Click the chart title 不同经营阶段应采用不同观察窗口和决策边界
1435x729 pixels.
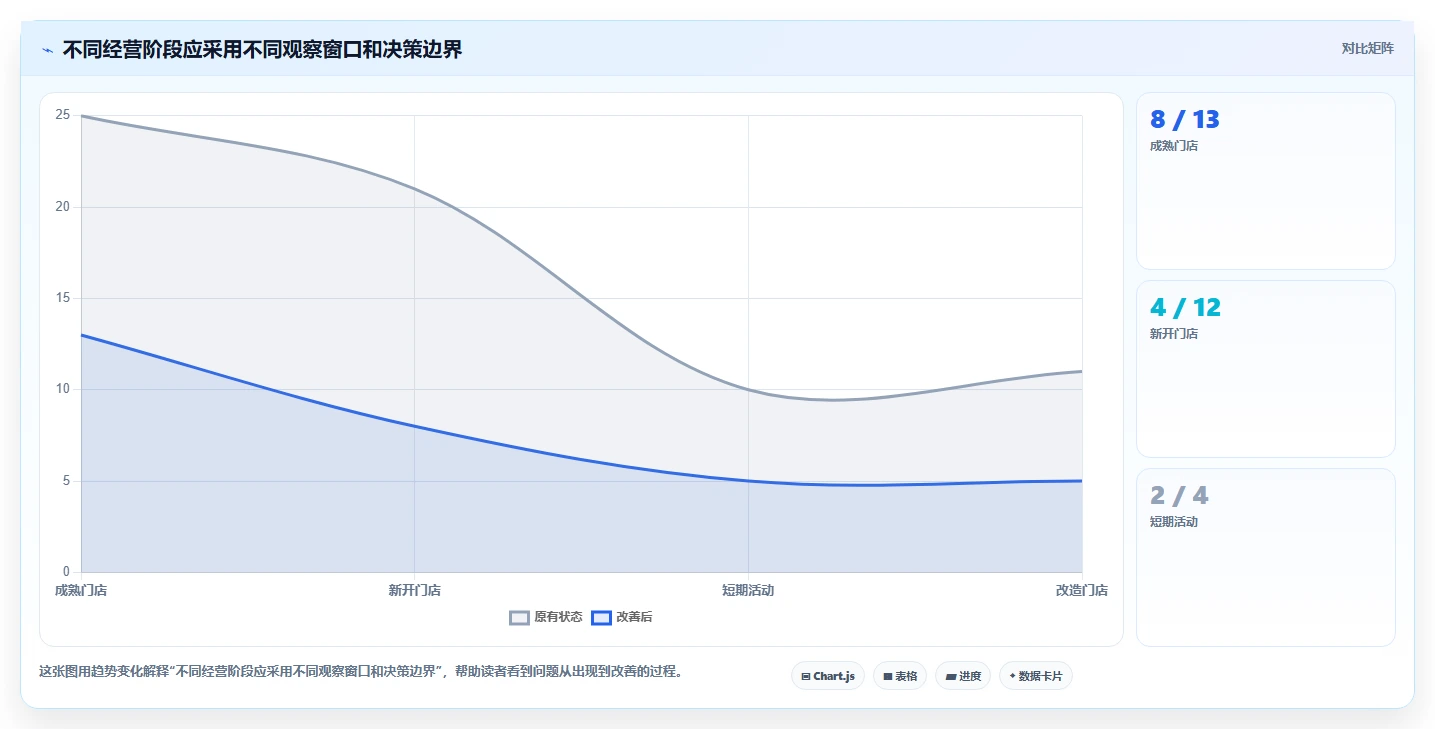[262, 49]
